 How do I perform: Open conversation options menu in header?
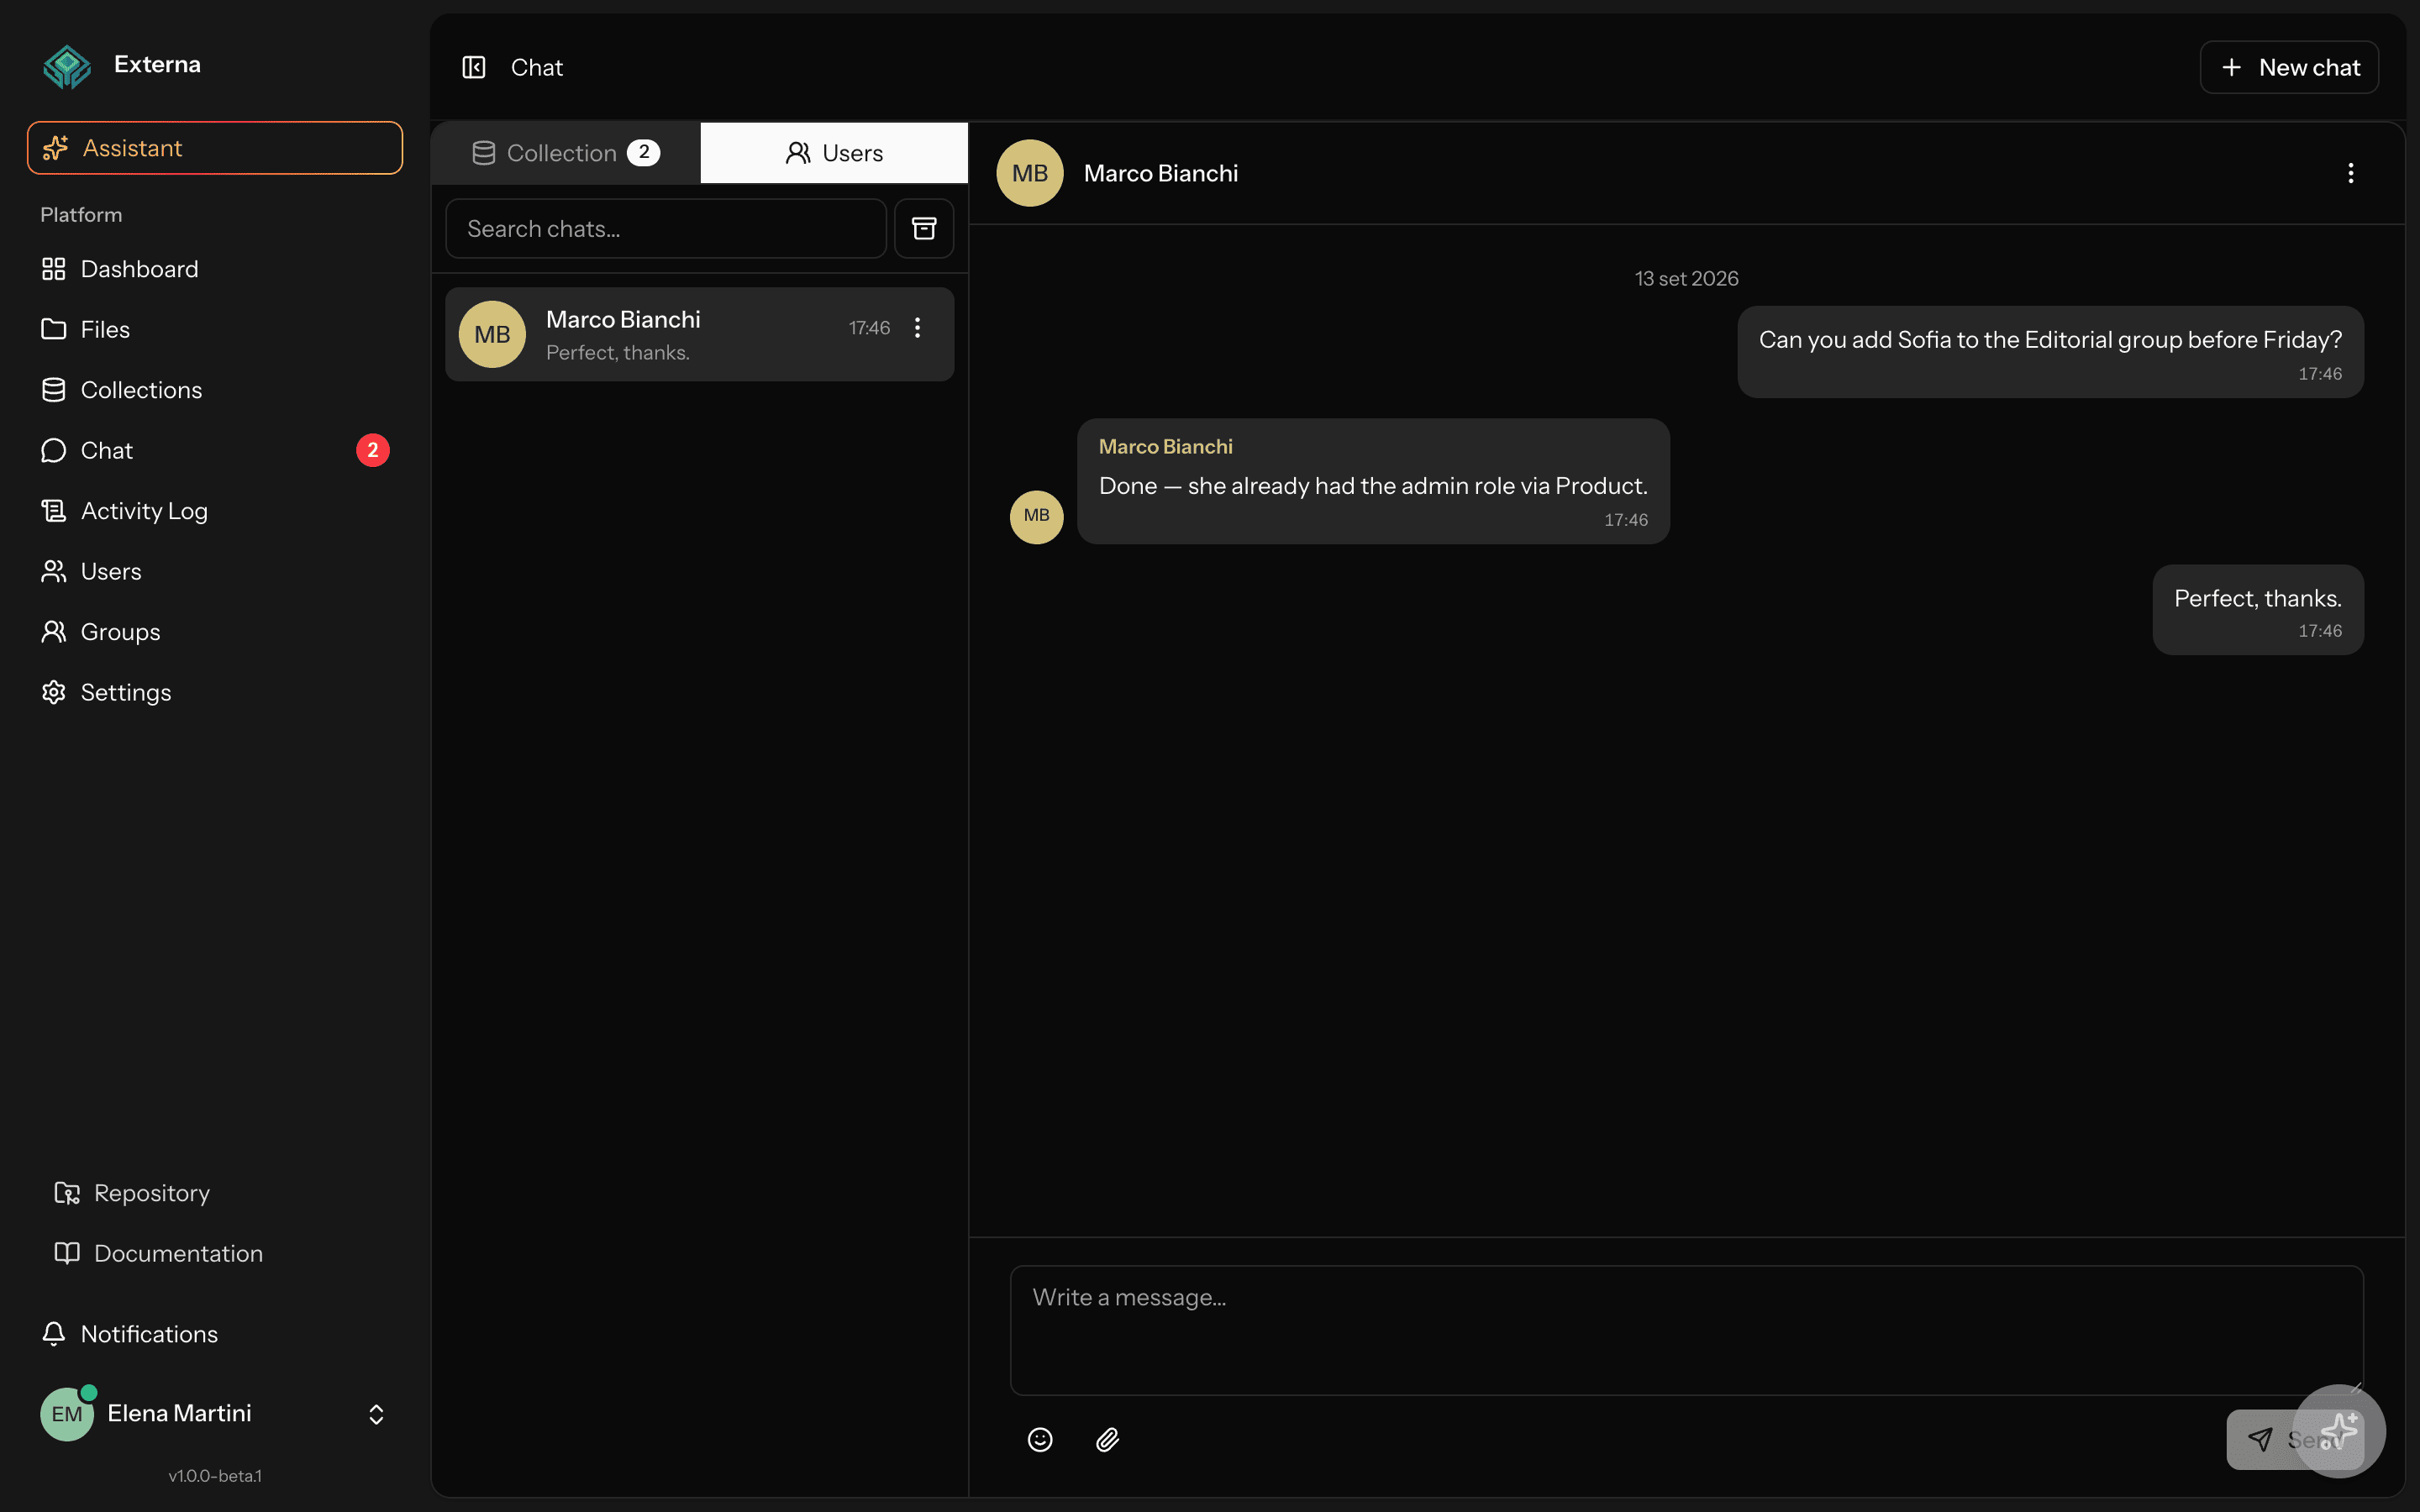tap(2351, 173)
